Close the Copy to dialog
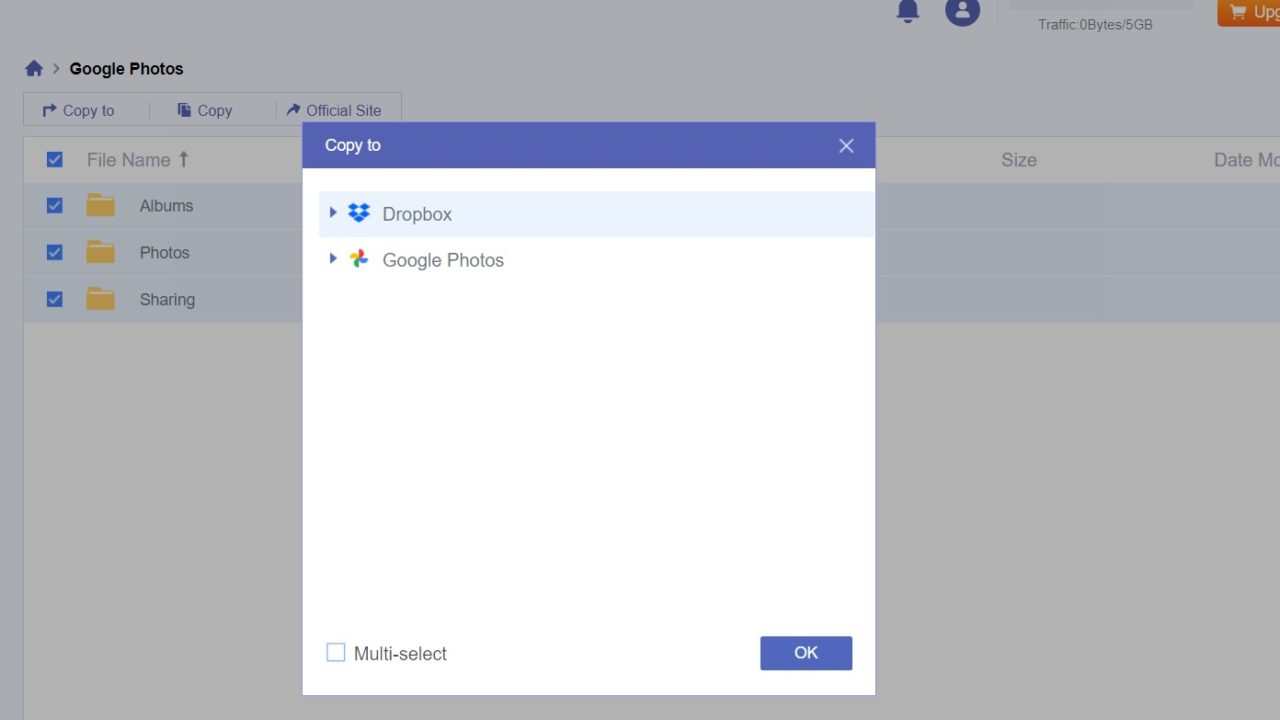 846,146
